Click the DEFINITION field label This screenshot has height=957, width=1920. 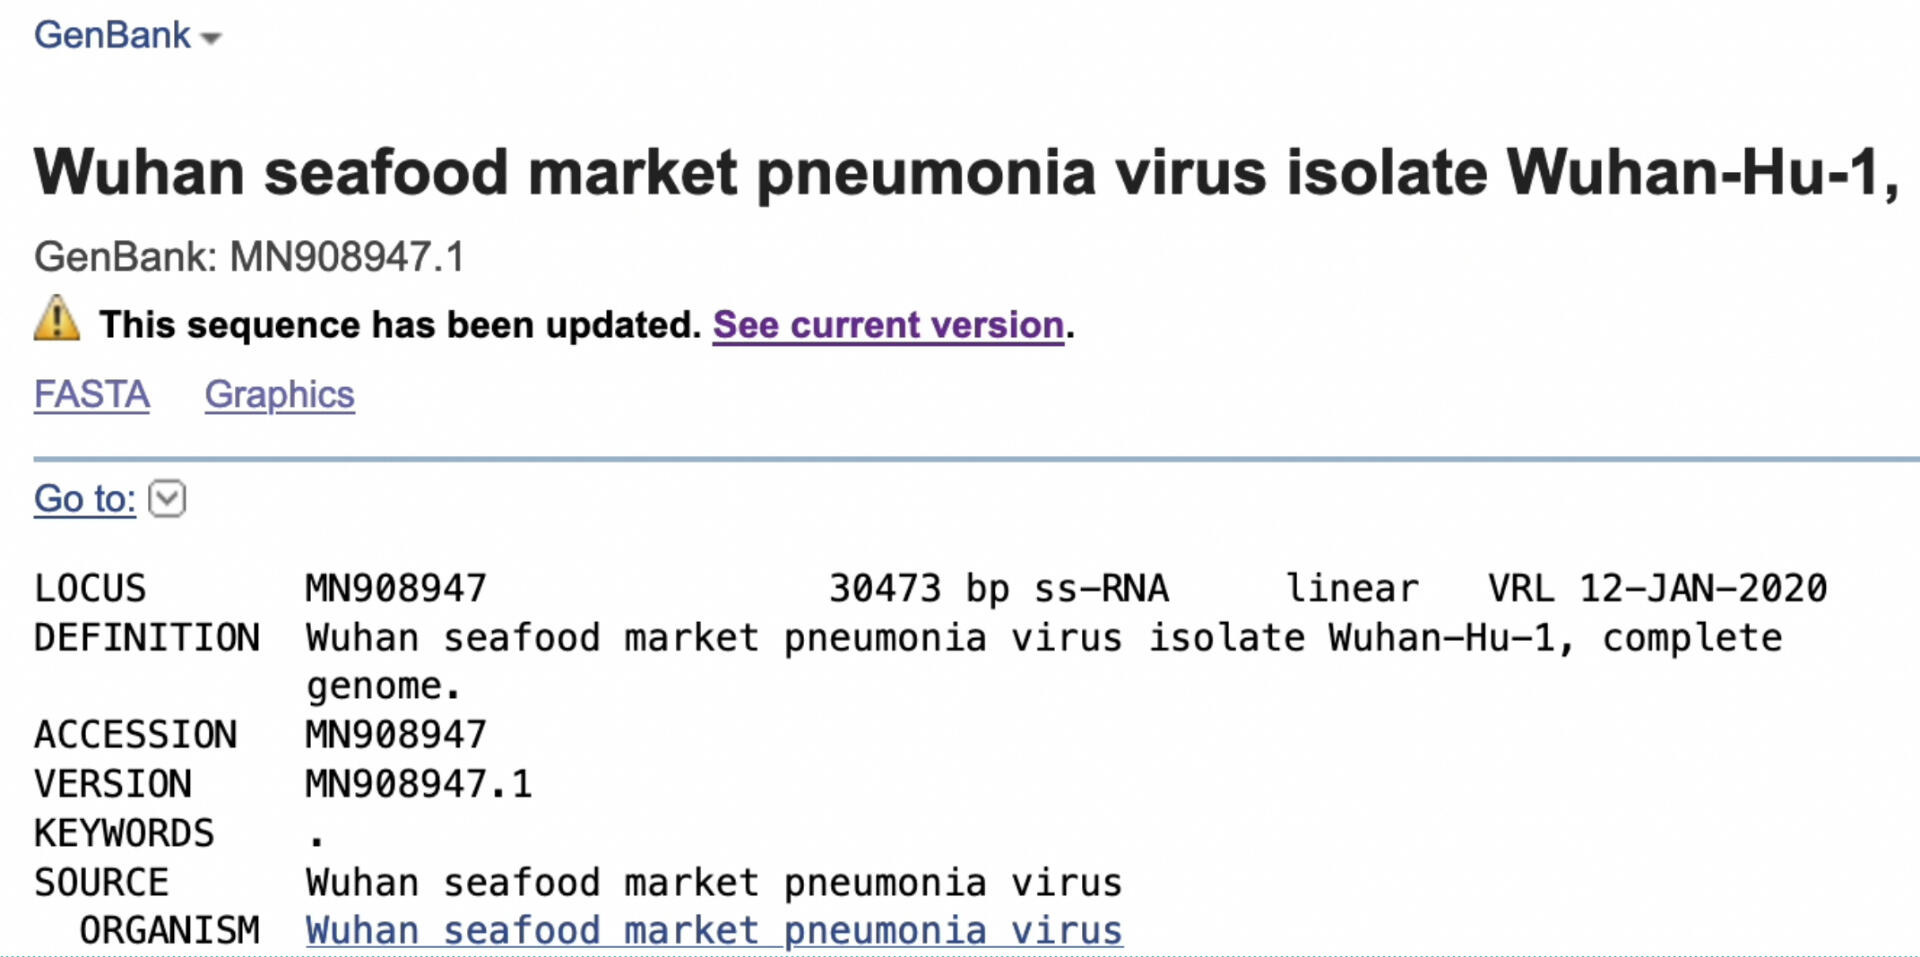click(x=147, y=638)
